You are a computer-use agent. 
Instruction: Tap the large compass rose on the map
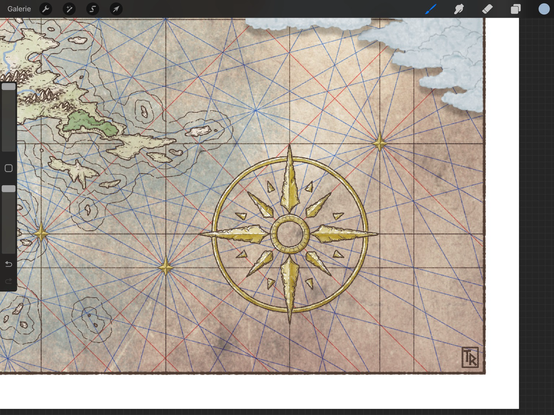tap(290, 234)
